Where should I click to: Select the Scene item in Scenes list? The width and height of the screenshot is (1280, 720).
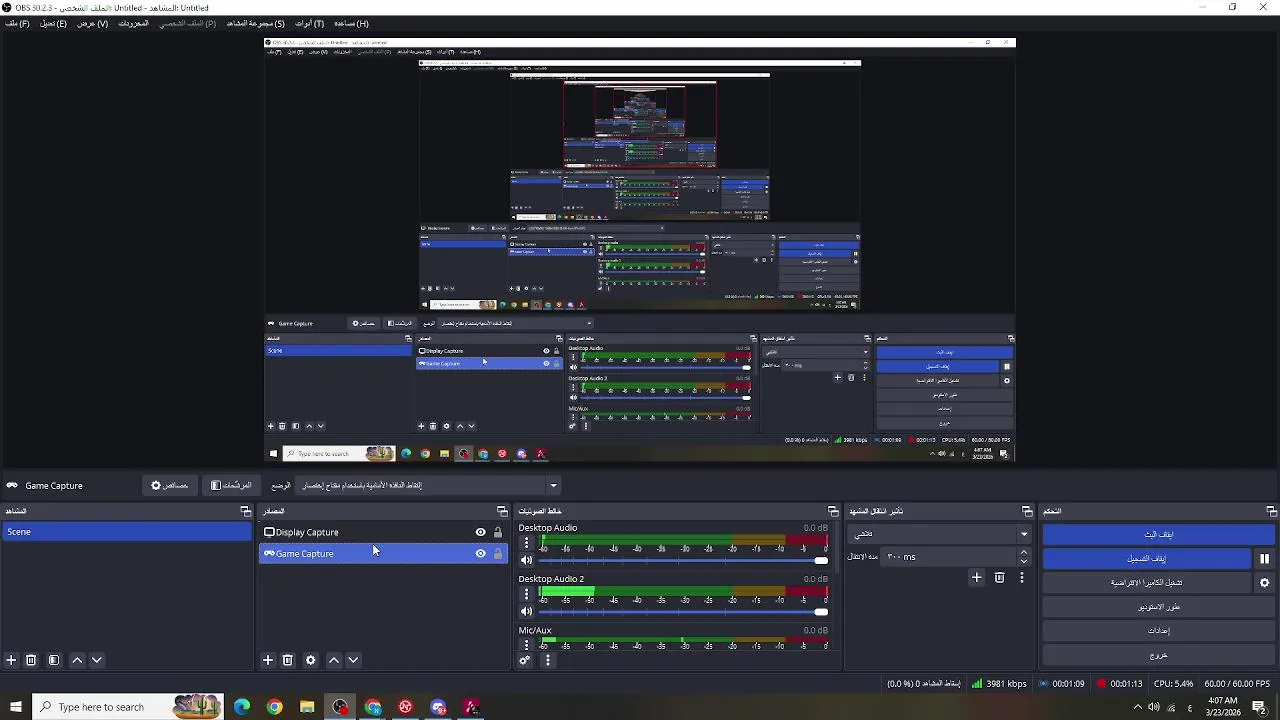point(126,532)
